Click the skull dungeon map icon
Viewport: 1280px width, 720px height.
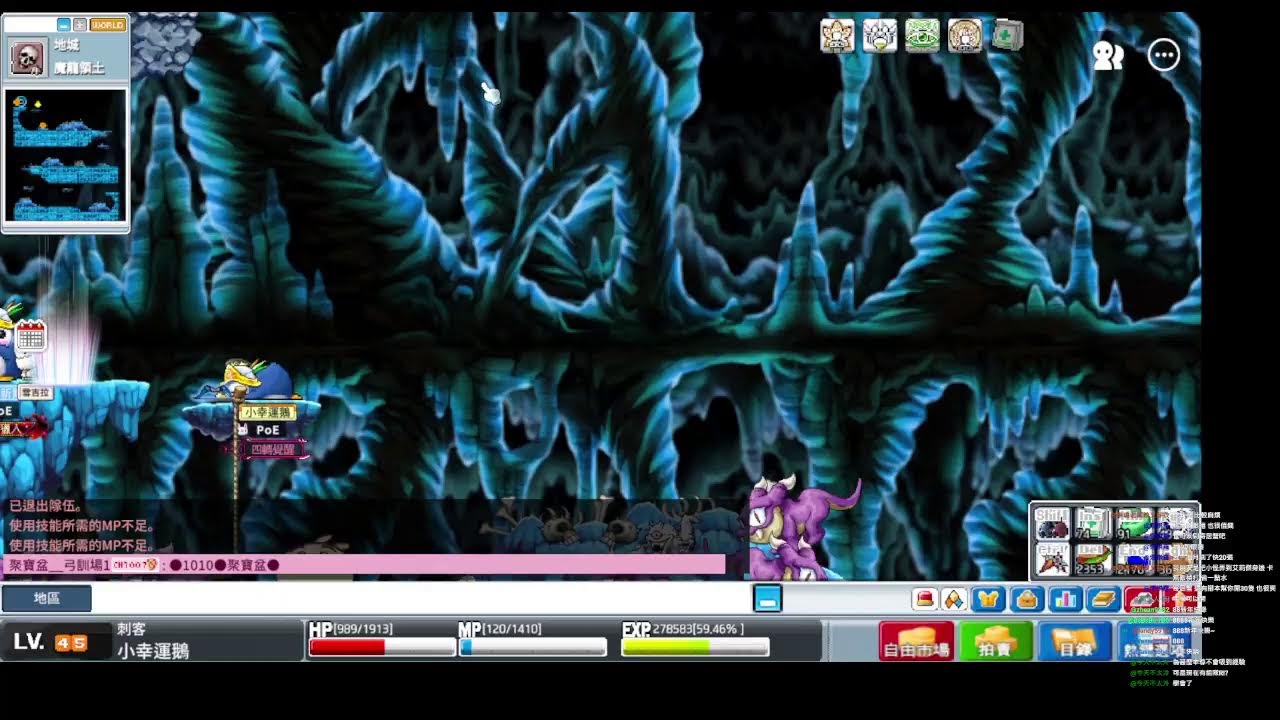point(27,58)
